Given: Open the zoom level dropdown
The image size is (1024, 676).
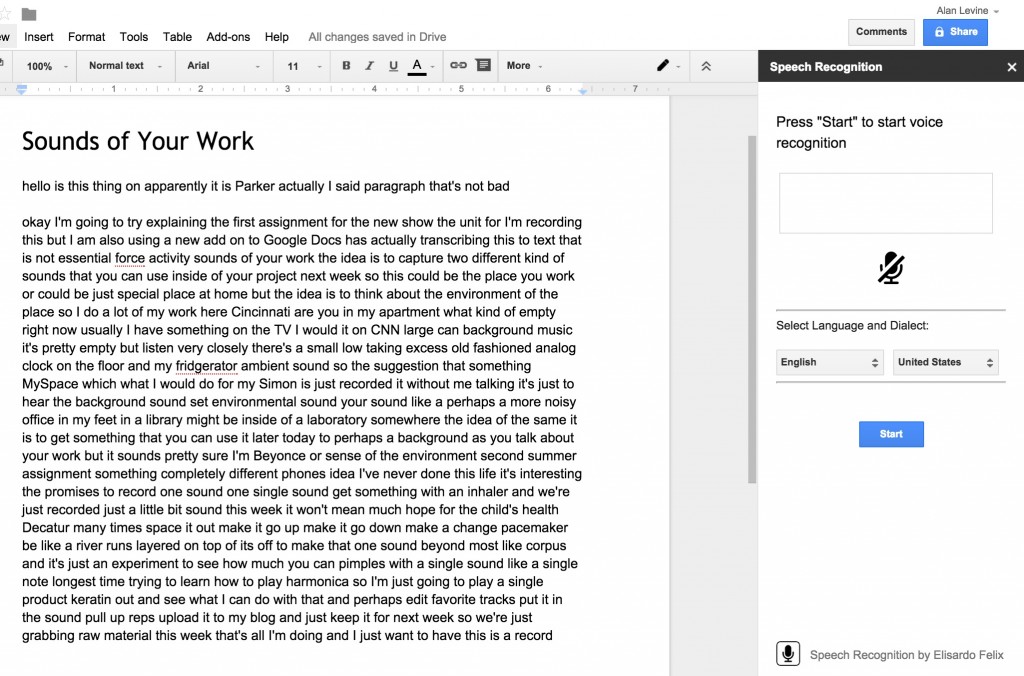Looking at the screenshot, I should coord(46,66).
